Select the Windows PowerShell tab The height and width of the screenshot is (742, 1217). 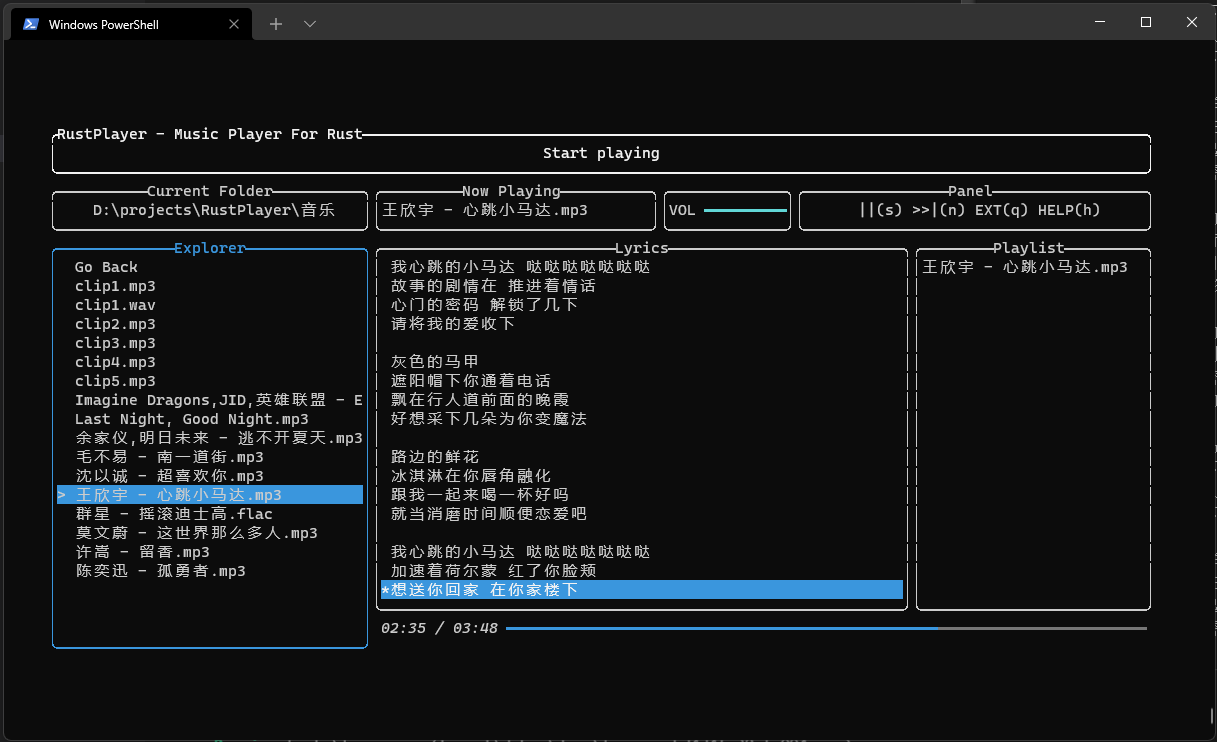coord(130,25)
